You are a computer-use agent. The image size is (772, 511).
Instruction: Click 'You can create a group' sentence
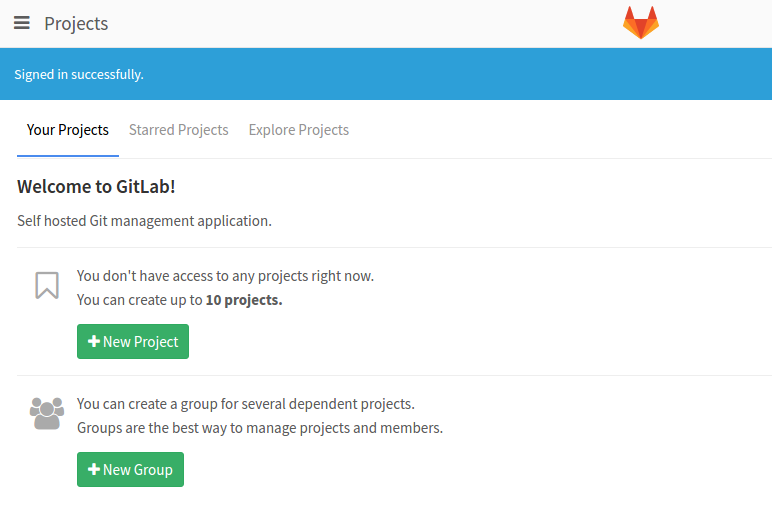246,404
